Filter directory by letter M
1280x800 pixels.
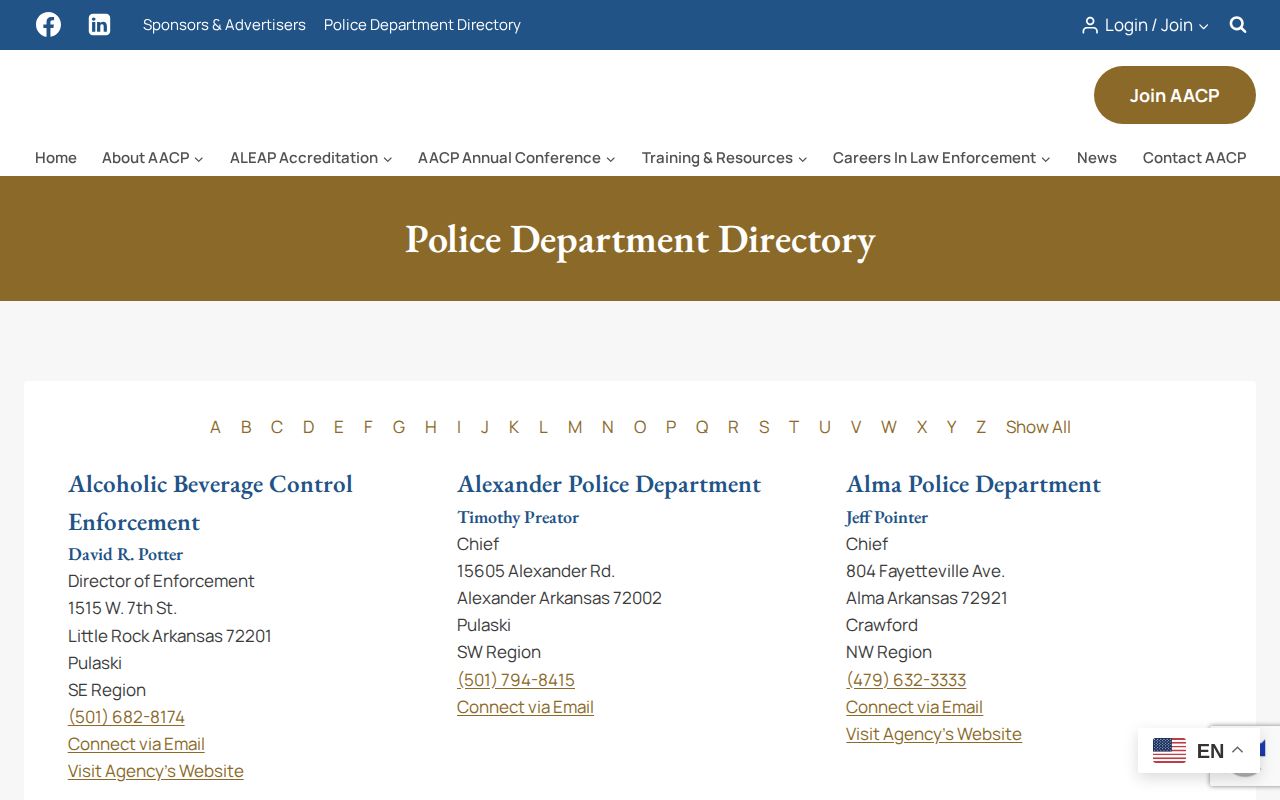575,427
